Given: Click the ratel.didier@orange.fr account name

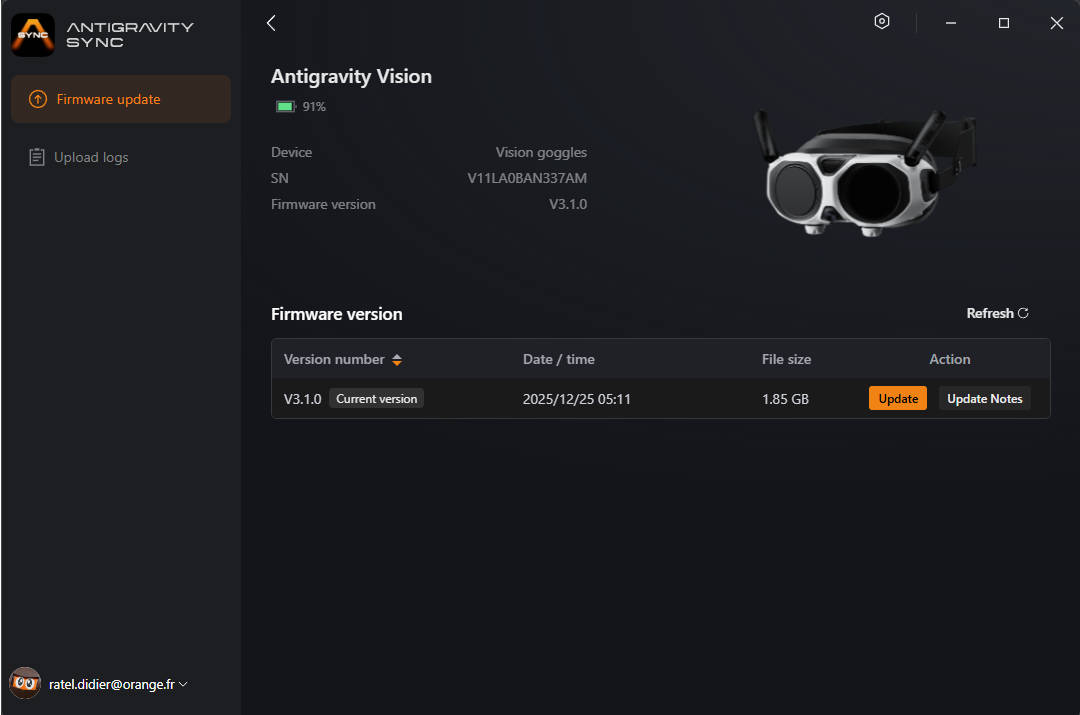Looking at the screenshot, I should click(112, 684).
